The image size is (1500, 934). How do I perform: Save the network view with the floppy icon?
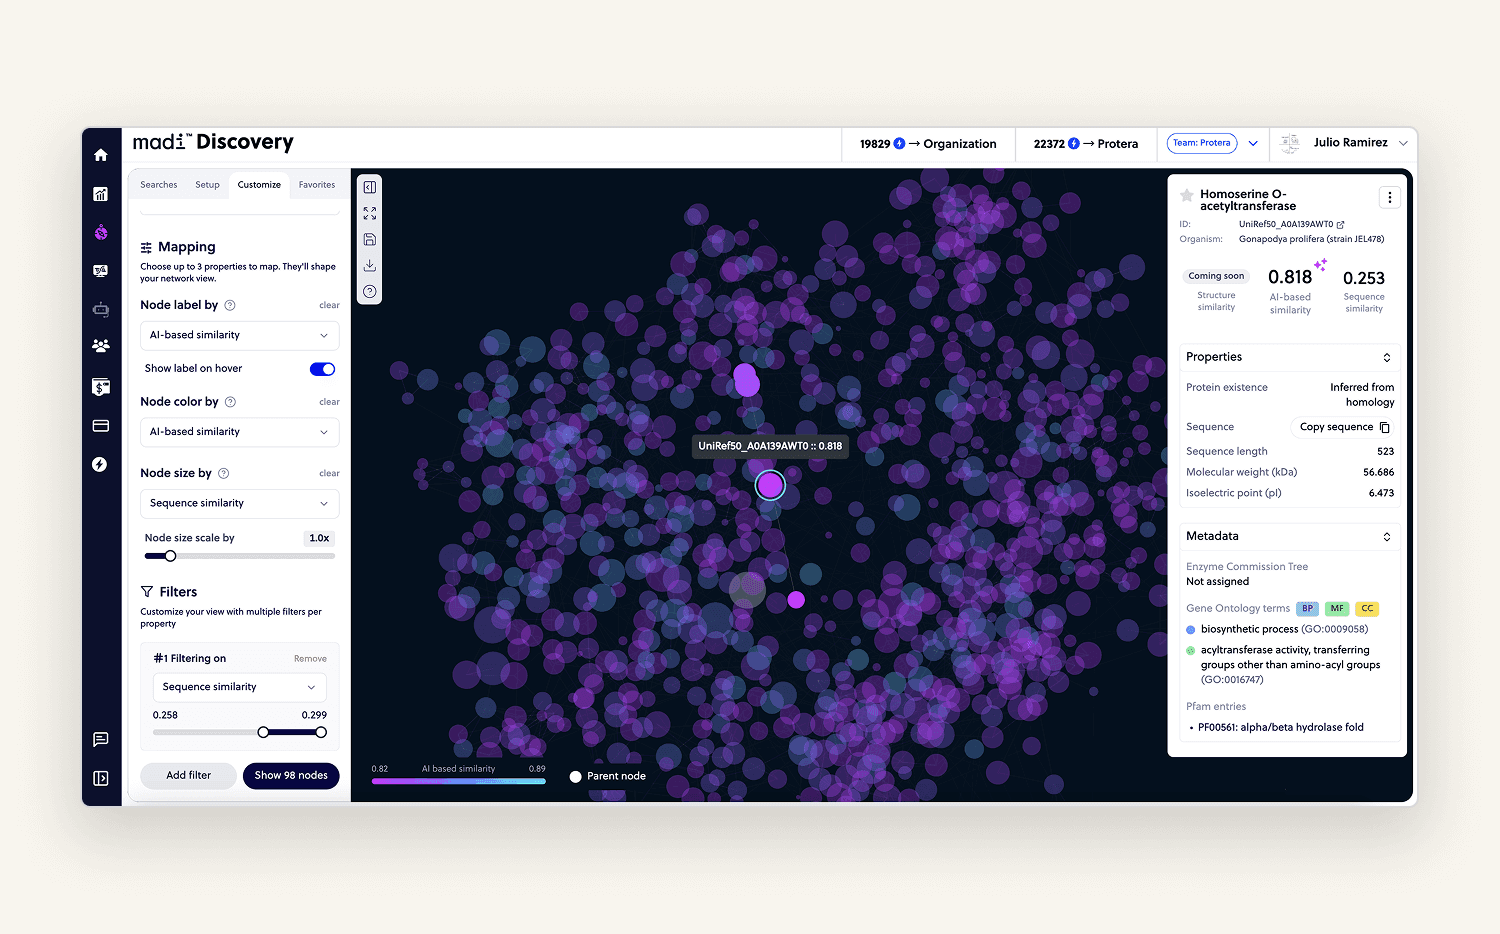pyautogui.click(x=370, y=240)
